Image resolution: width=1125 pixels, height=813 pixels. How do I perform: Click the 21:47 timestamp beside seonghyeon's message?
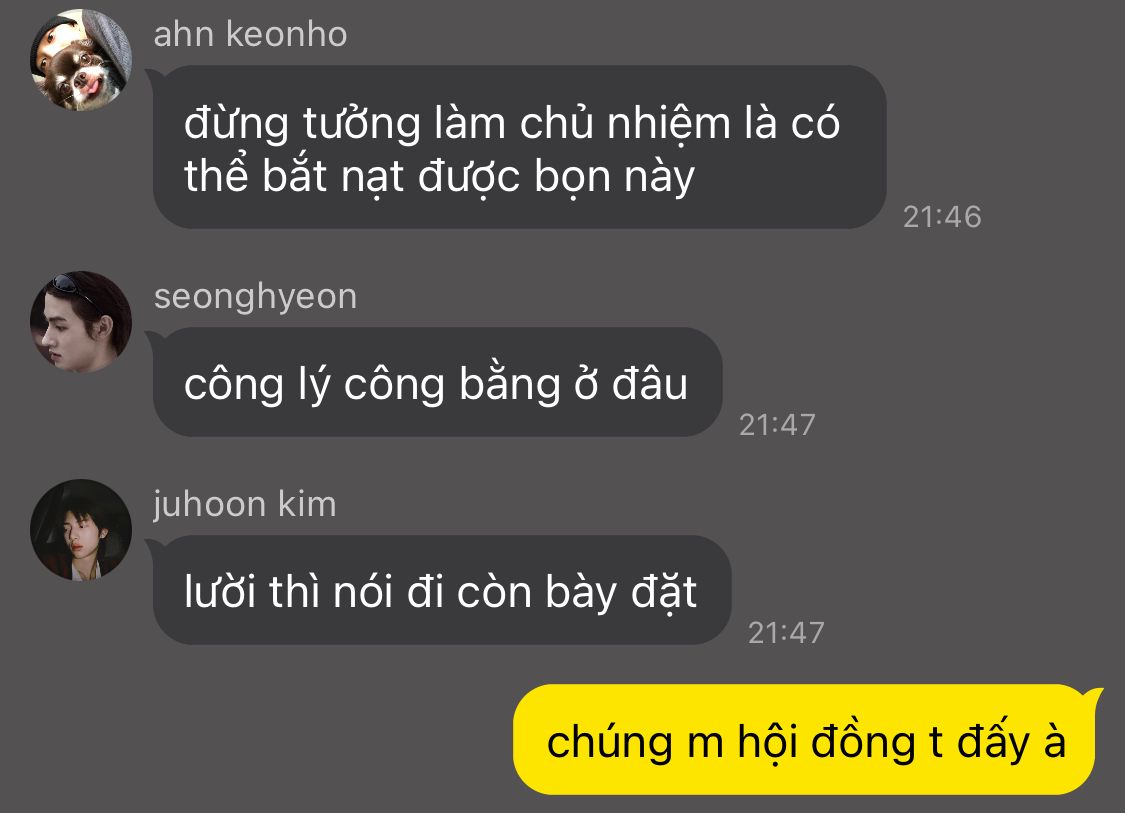pyautogui.click(x=777, y=425)
